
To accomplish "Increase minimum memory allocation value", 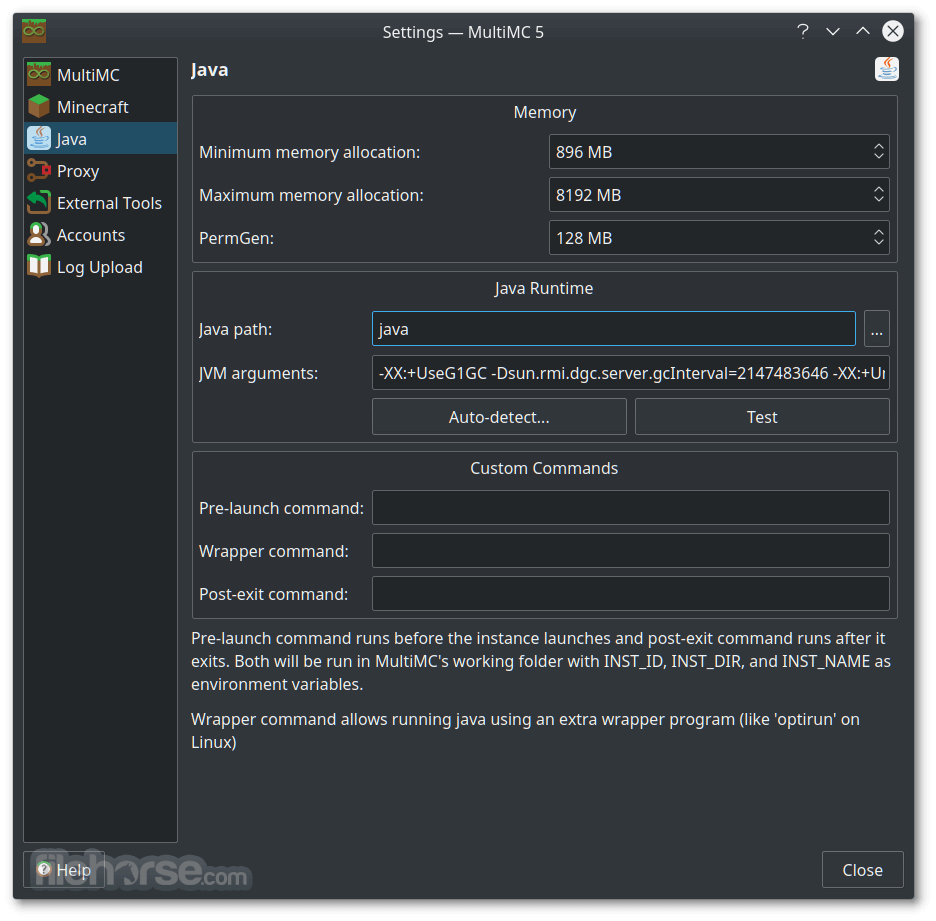I will point(878,146).
